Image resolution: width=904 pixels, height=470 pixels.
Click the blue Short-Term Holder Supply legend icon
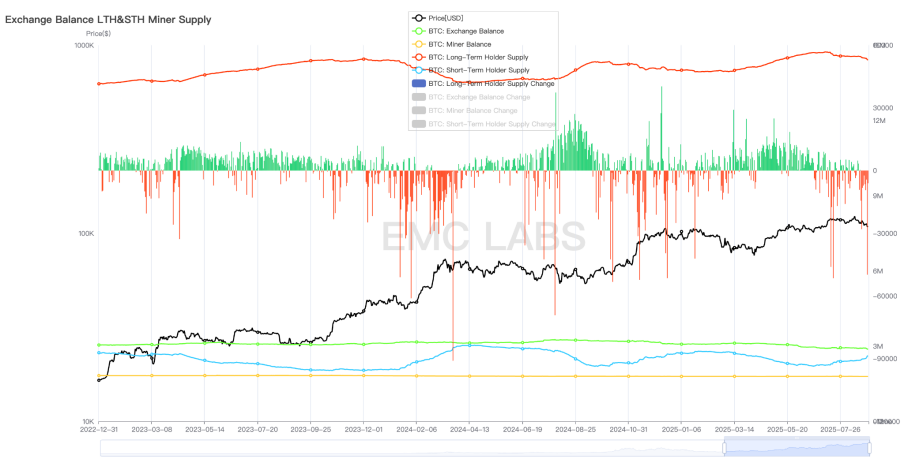coord(418,70)
